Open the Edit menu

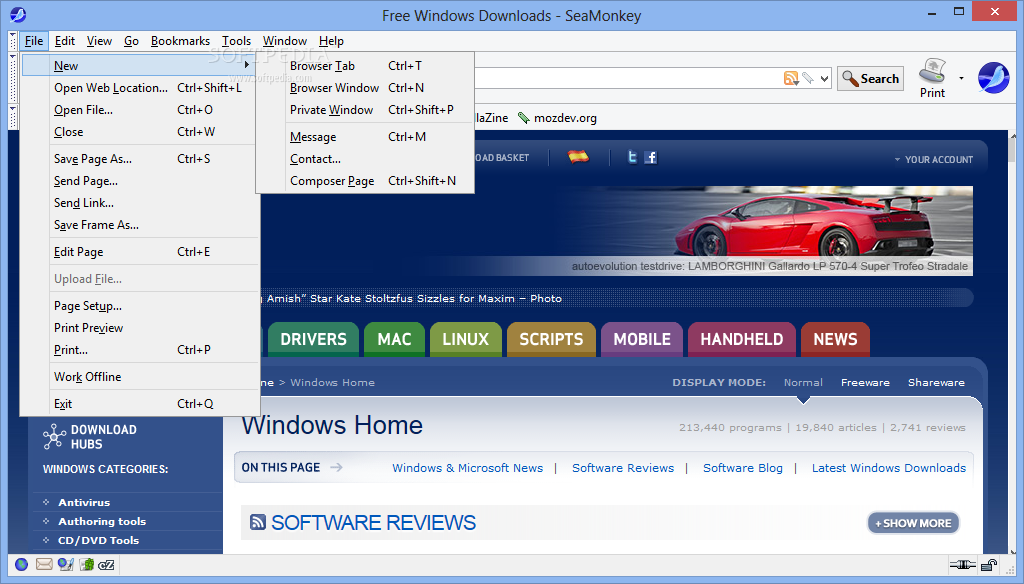point(65,41)
